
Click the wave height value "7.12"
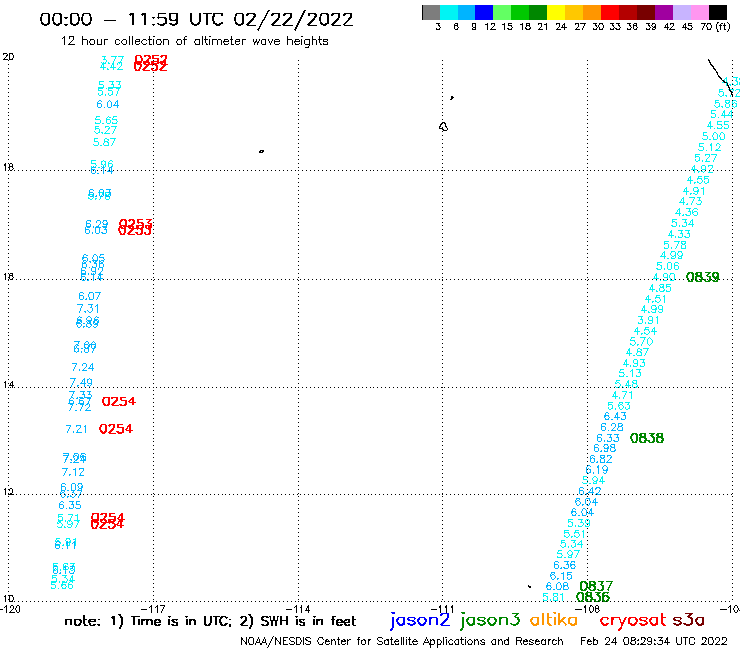[x=73, y=472]
